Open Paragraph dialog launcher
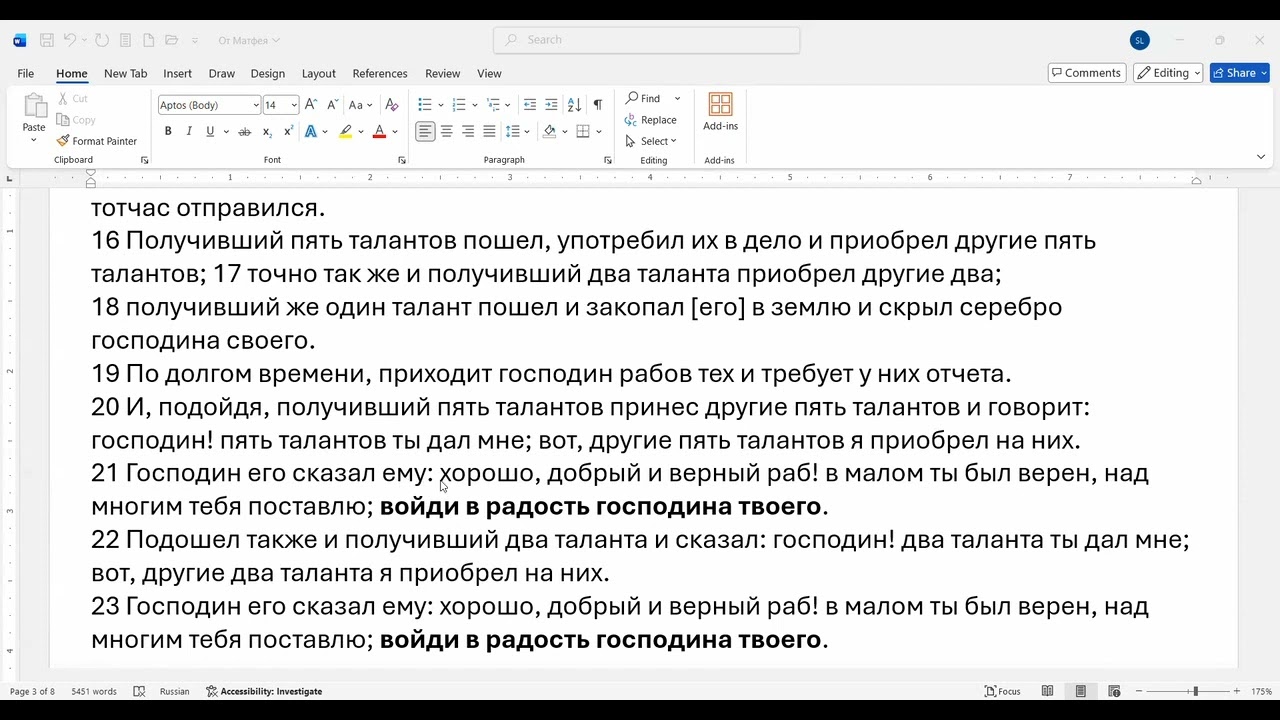 [608, 160]
